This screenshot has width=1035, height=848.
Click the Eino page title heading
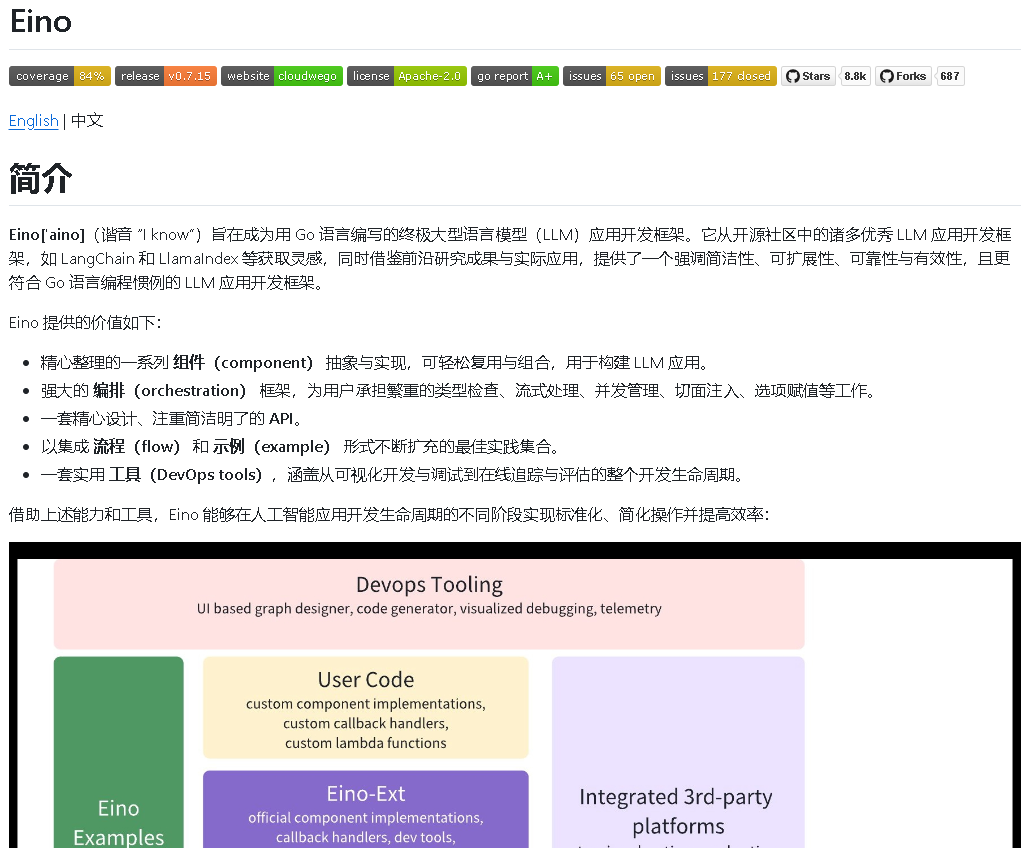41,22
